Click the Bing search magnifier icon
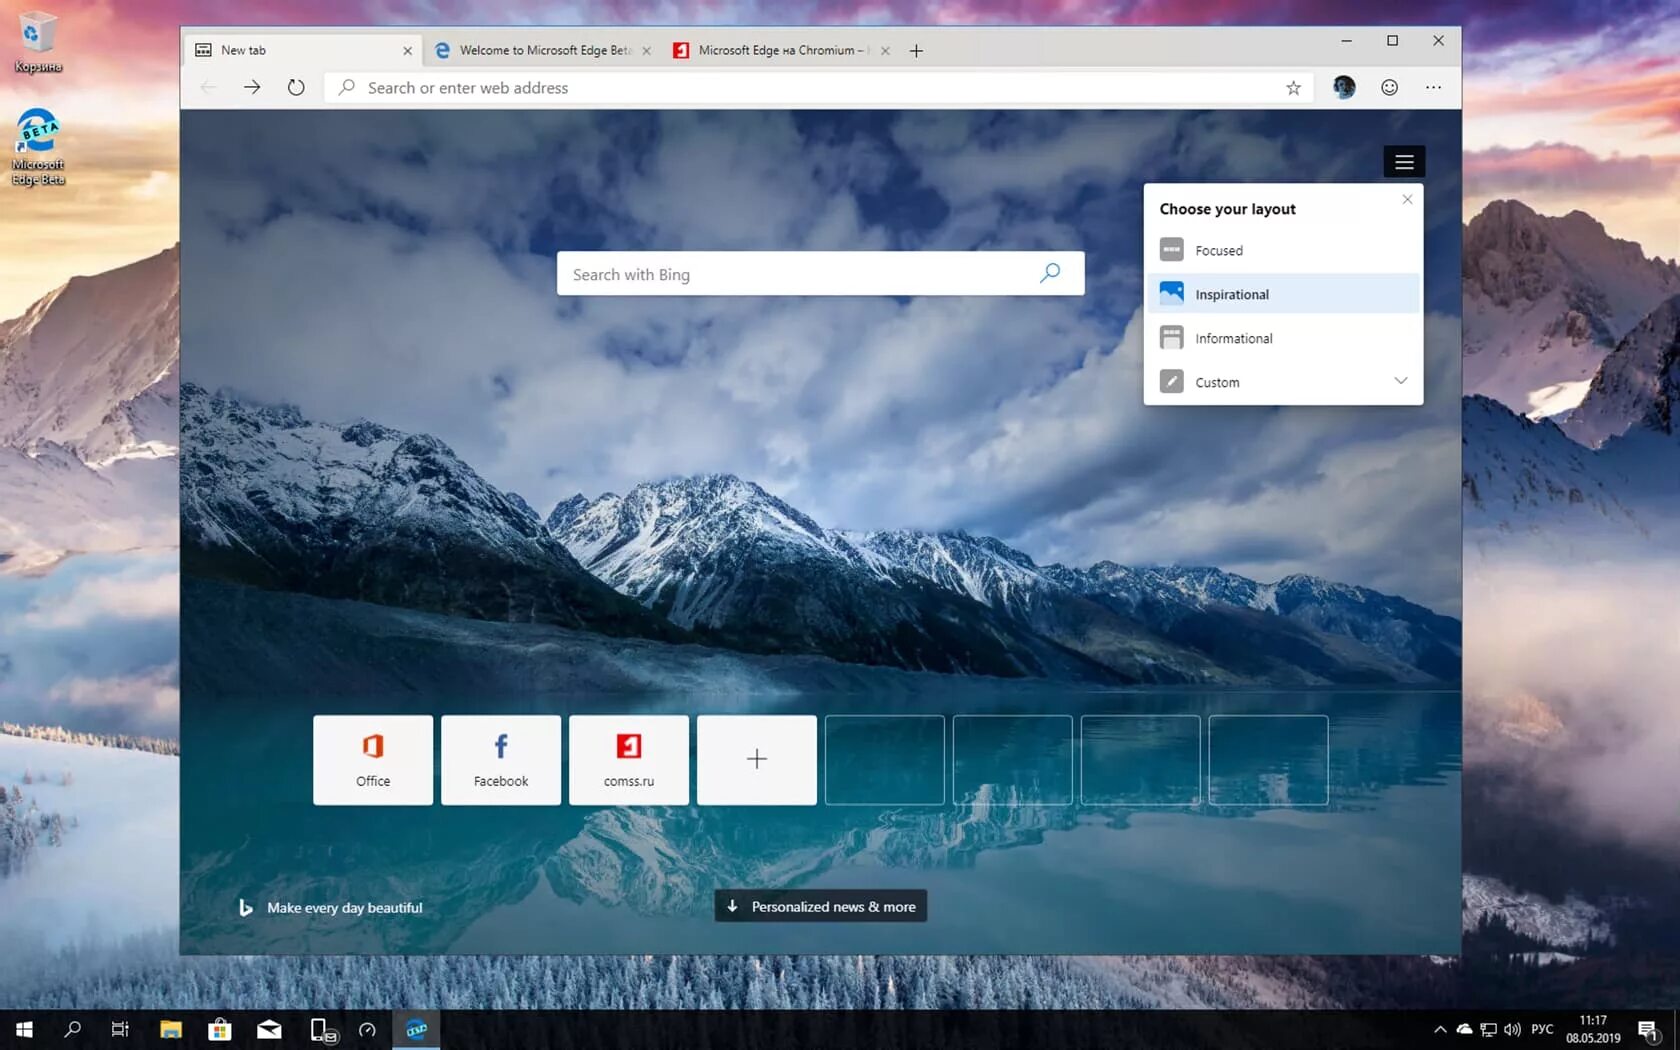The height and width of the screenshot is (1050, 1680). pos(1048,273)
